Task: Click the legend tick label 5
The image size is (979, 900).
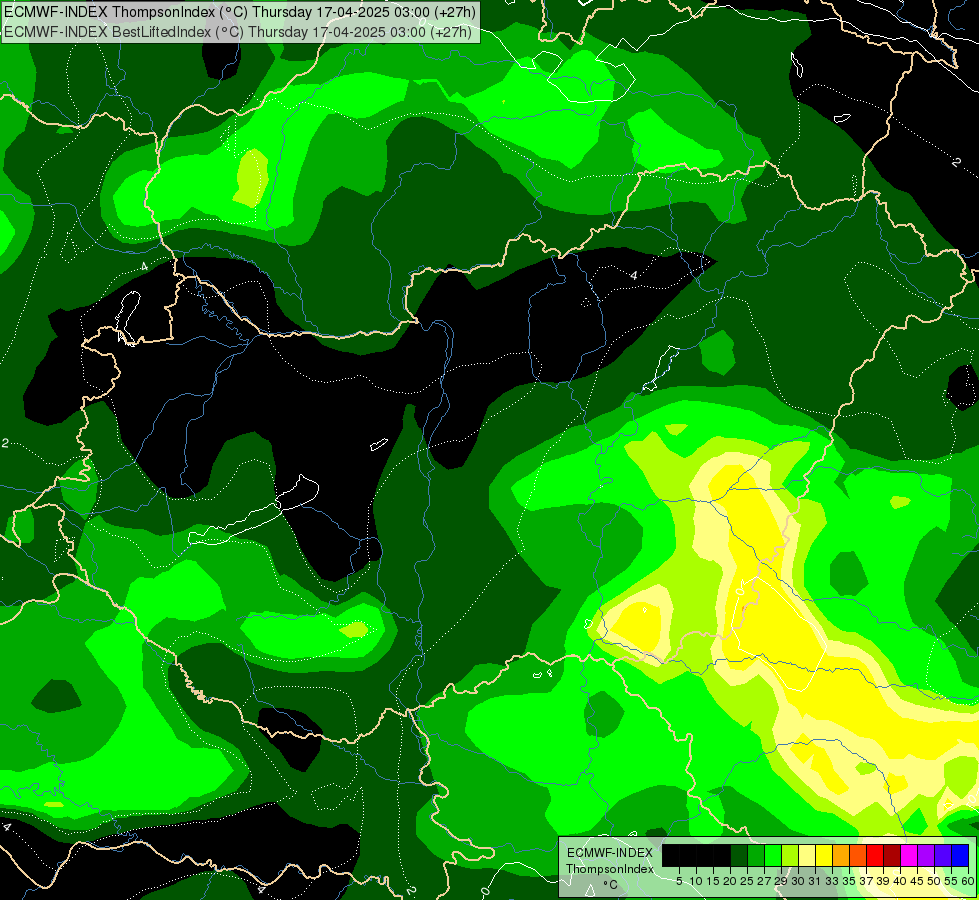Action: [679, 881]
